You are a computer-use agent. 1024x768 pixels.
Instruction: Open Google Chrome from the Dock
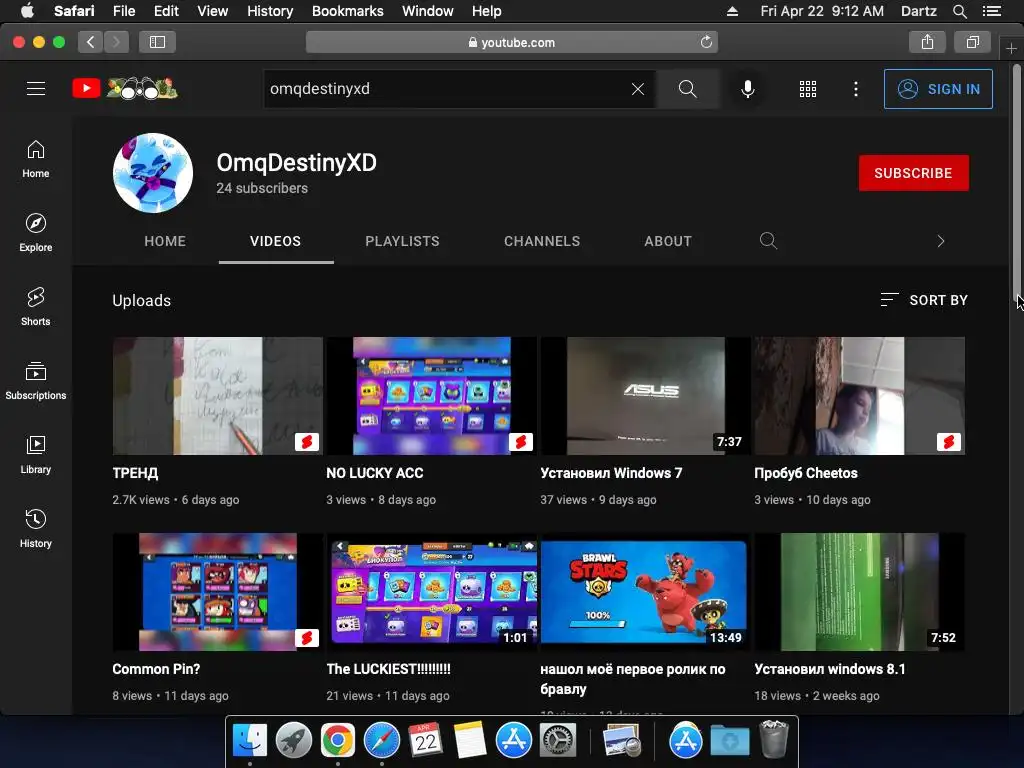tap(338, 740)
